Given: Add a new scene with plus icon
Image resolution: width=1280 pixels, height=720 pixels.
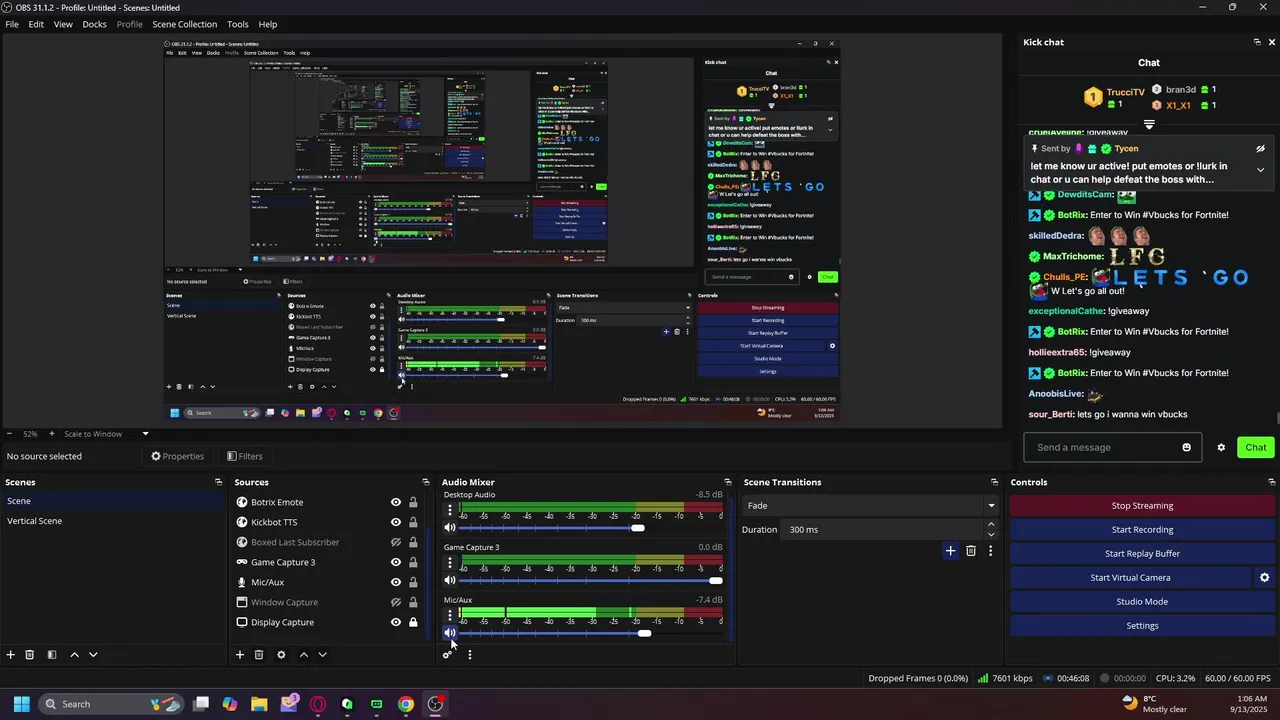Looking at the screenshot, I should pos(11,655).
